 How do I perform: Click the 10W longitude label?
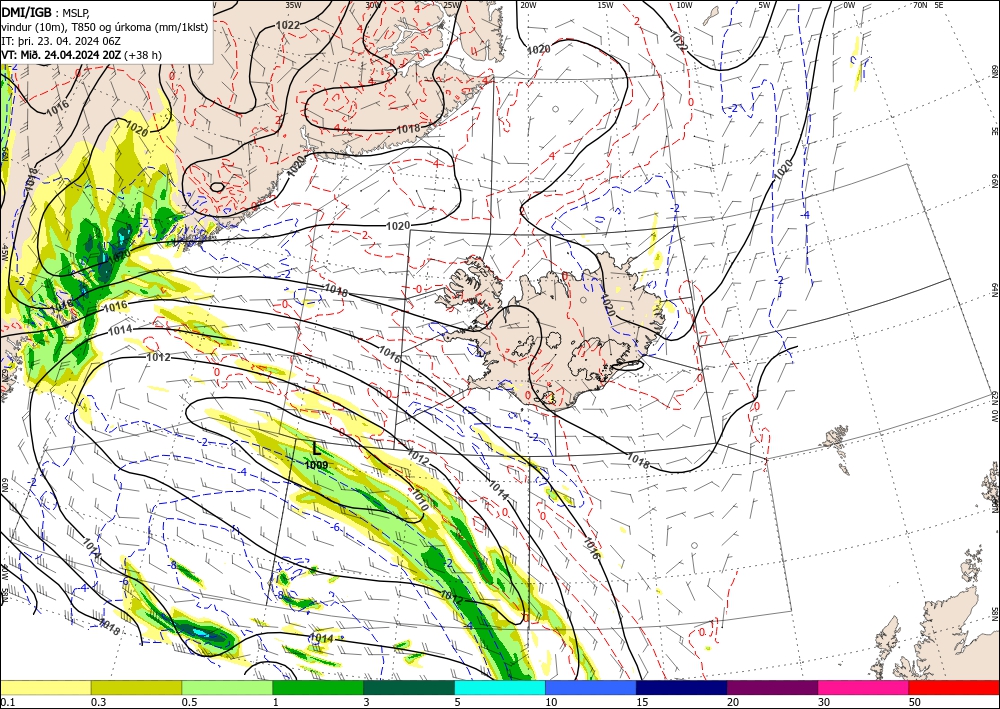point(684,4)
